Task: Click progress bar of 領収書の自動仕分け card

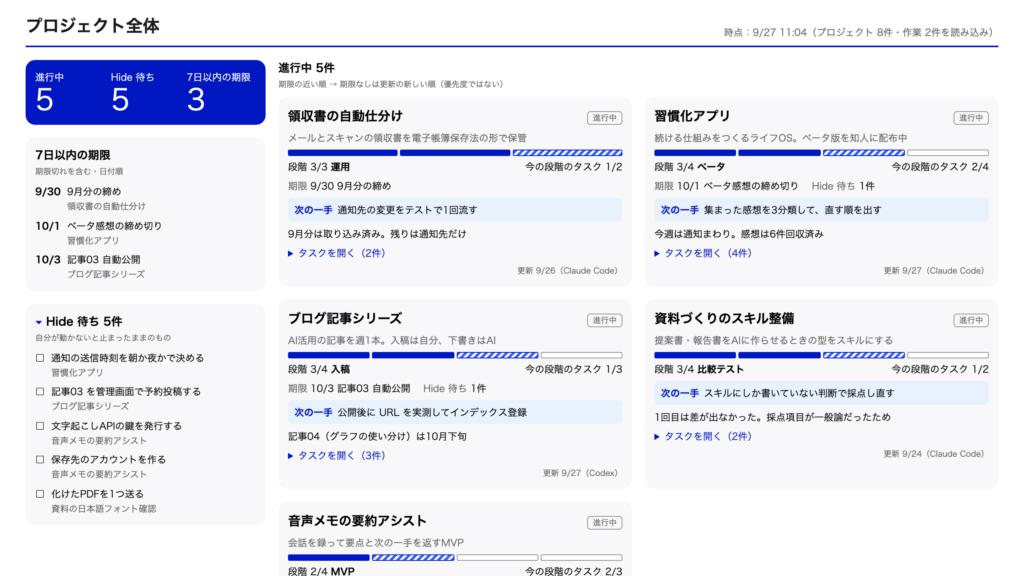Action: 455,153
